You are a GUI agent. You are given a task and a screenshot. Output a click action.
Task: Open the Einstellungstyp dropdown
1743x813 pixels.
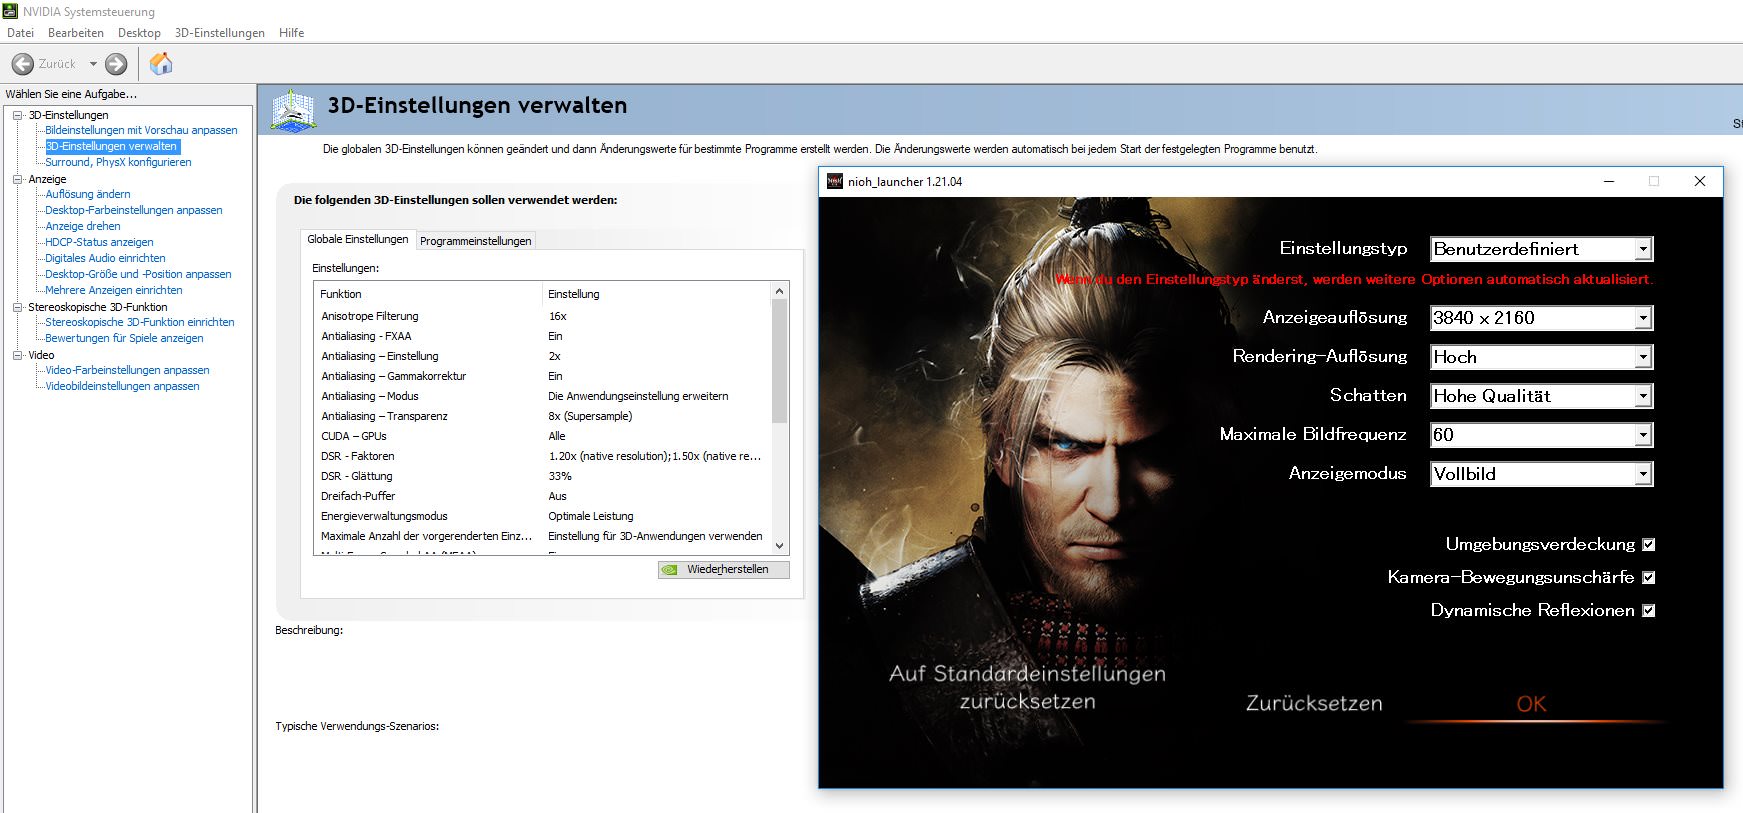pyautogui.click(x=1541, y=249)
